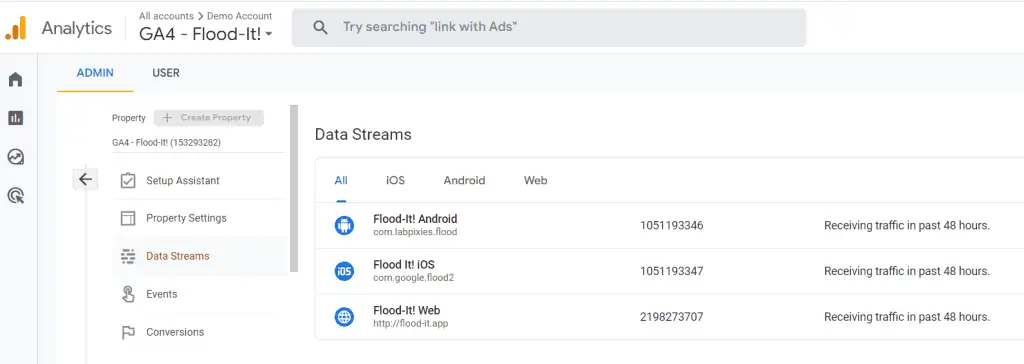This screenshot has width=1024, height=364.
Task: Select the iOS streams tab
Action: 395,180
